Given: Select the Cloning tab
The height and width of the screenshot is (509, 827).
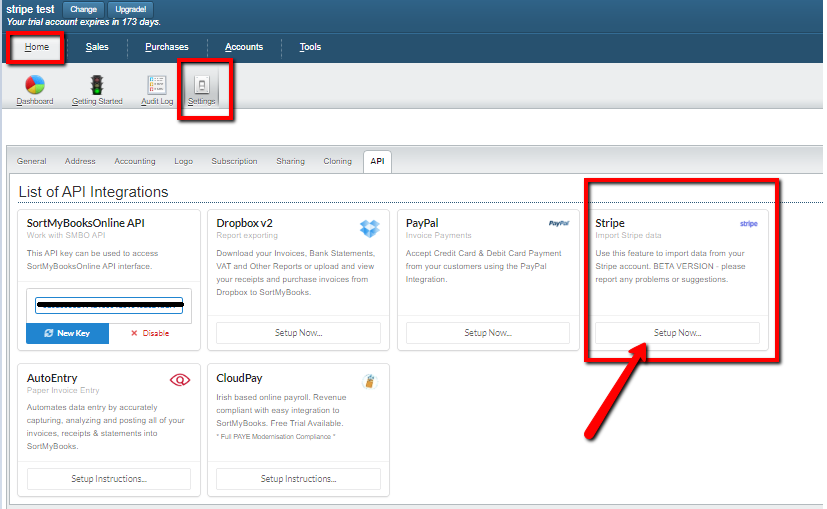Looking at the screenshot, I should coord(337,161).
